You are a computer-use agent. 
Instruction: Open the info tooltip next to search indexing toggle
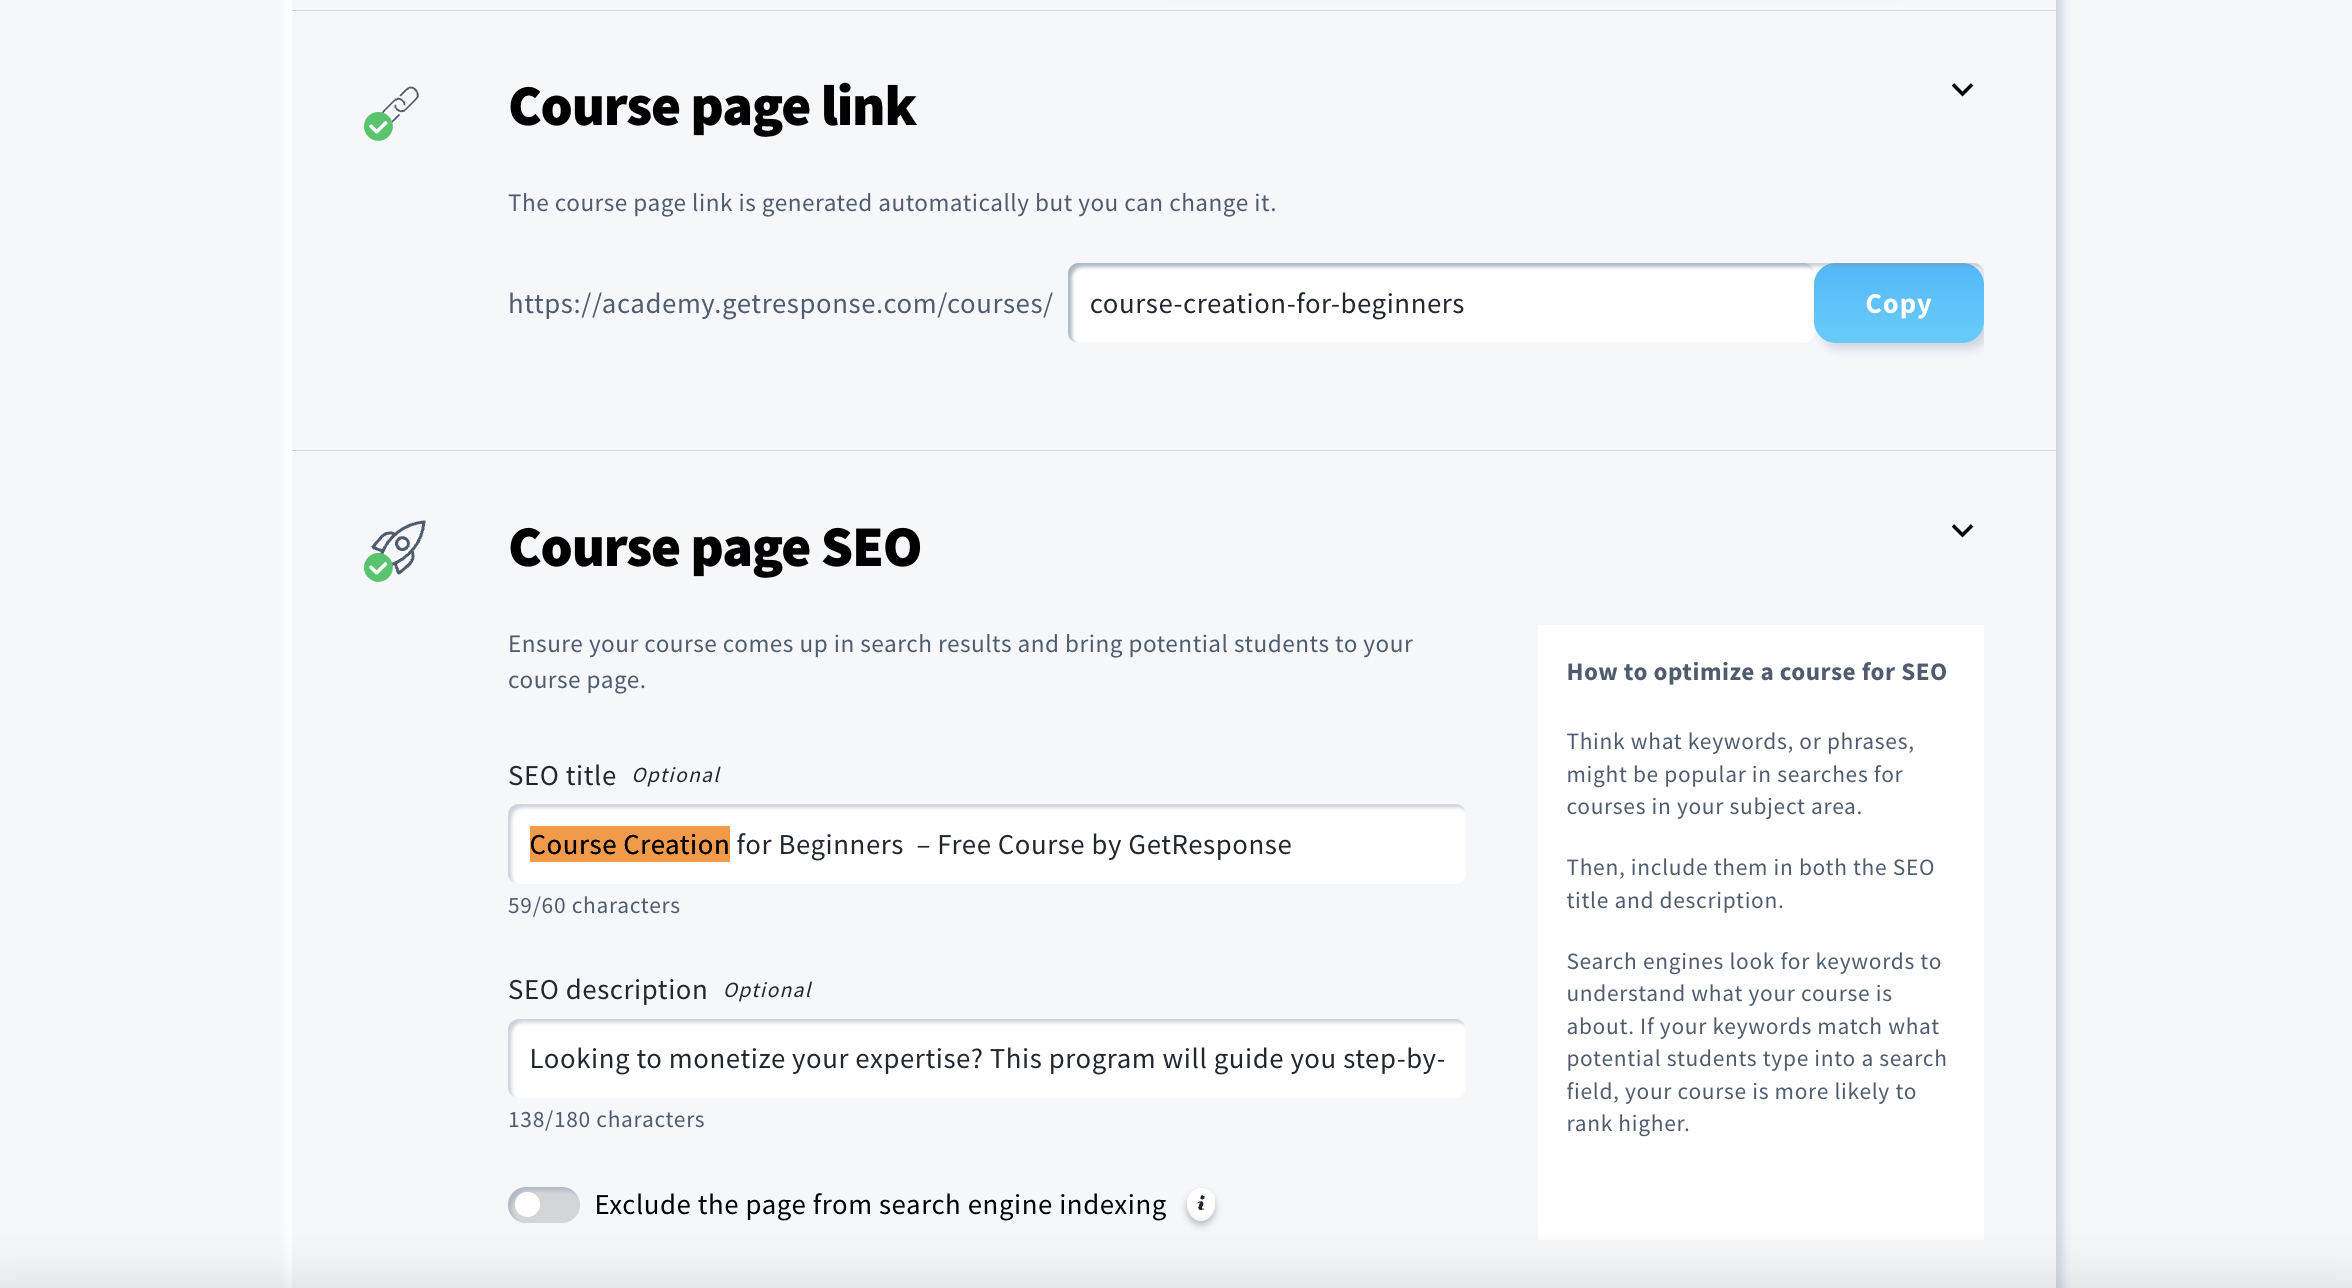click(x=1201, y=1205)
